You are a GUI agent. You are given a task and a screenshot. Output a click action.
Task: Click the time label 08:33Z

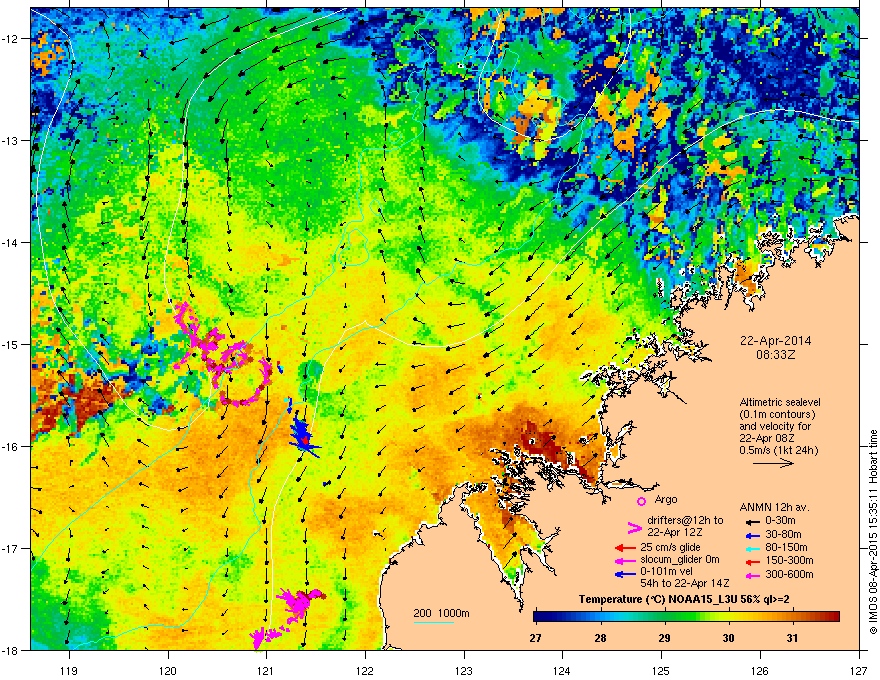pos(776,355)
